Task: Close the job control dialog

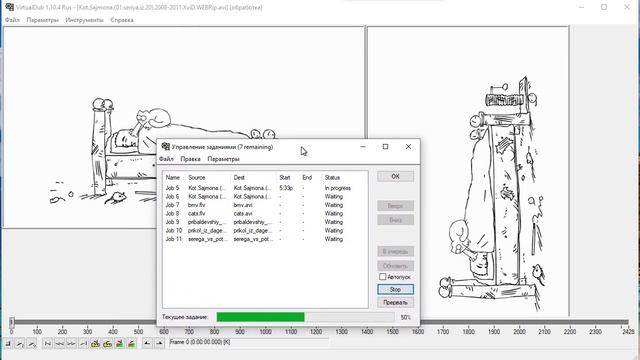Action: tap(408, 147)
